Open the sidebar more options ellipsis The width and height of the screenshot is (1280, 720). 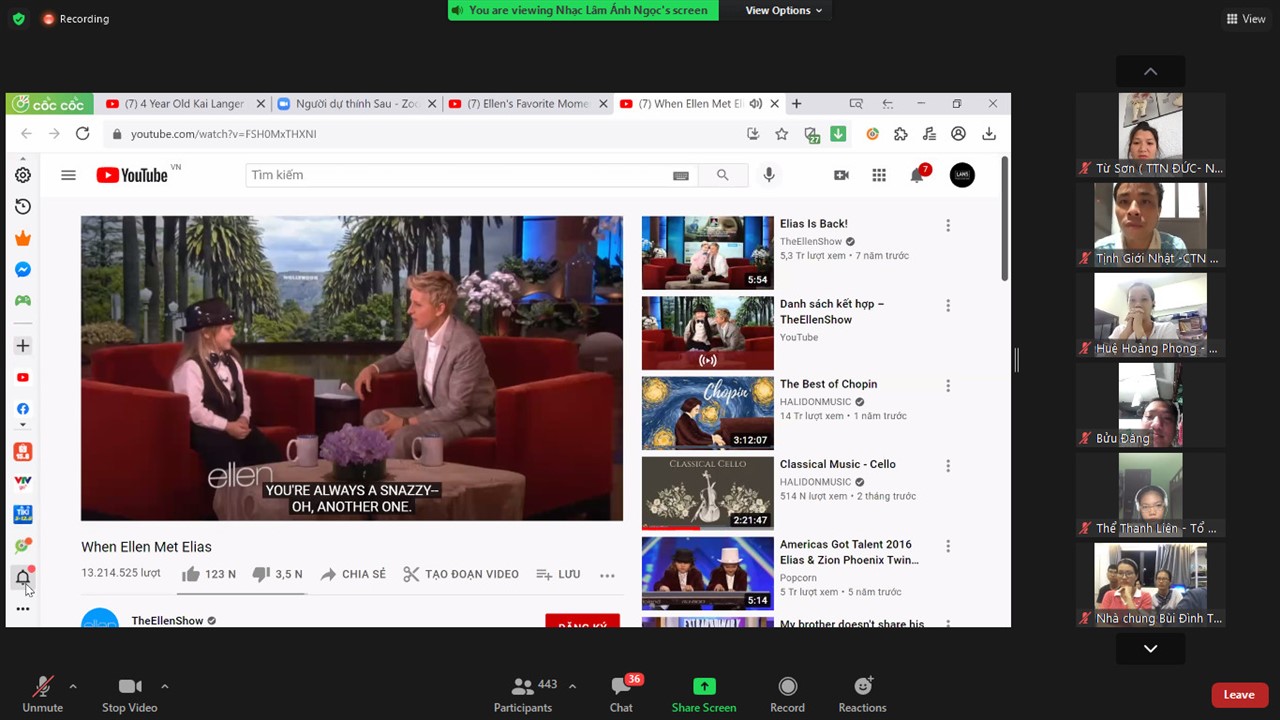(x=23, y=608)
